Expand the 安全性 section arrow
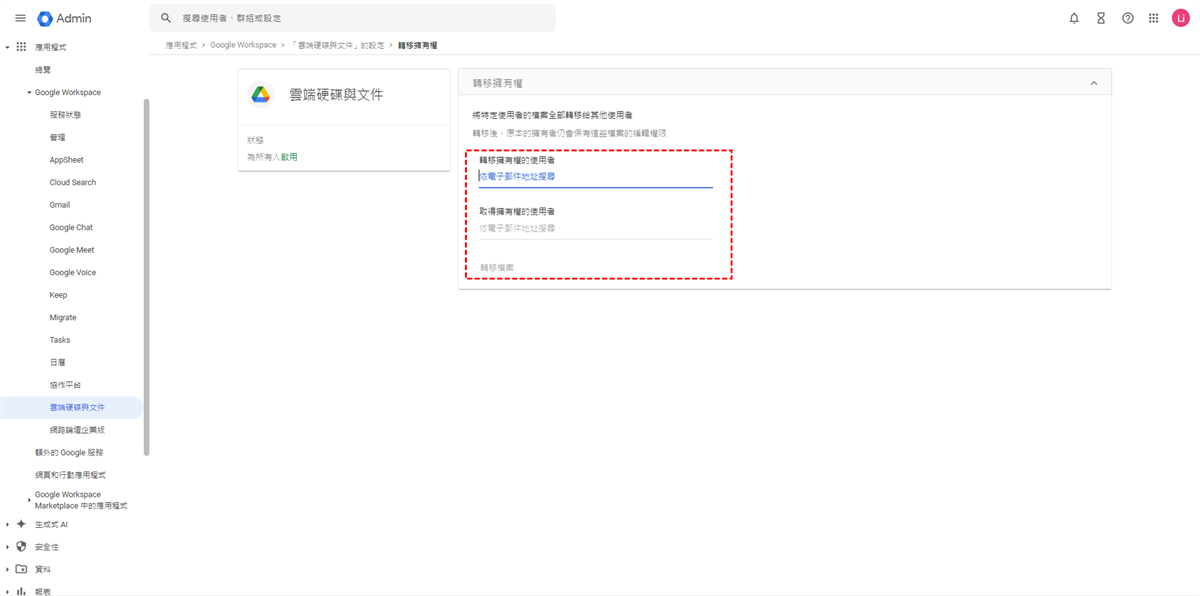Viewport: 1200px width, 596px height. 8,547
